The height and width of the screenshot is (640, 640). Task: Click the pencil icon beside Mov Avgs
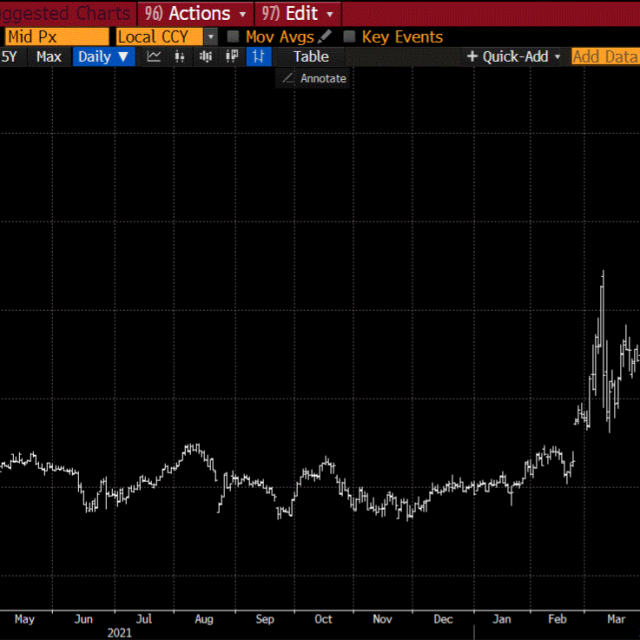(x=325, y=36)
